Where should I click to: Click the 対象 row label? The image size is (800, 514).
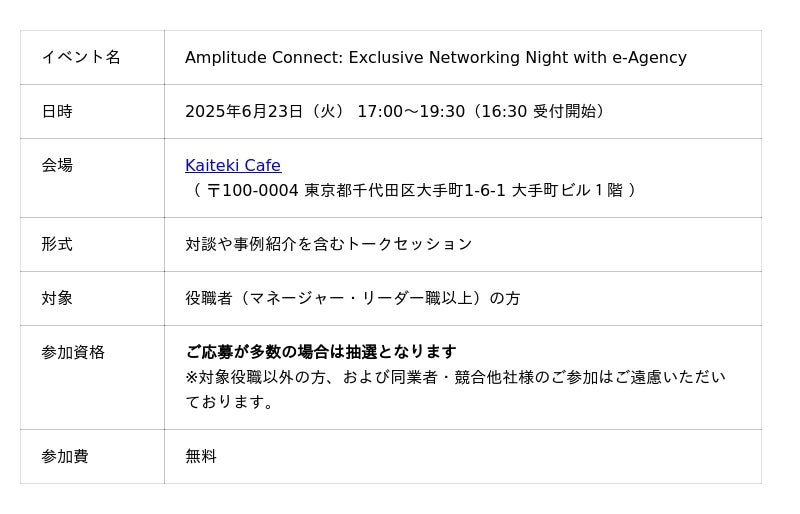pyautogui.click(x=57, y=298)
